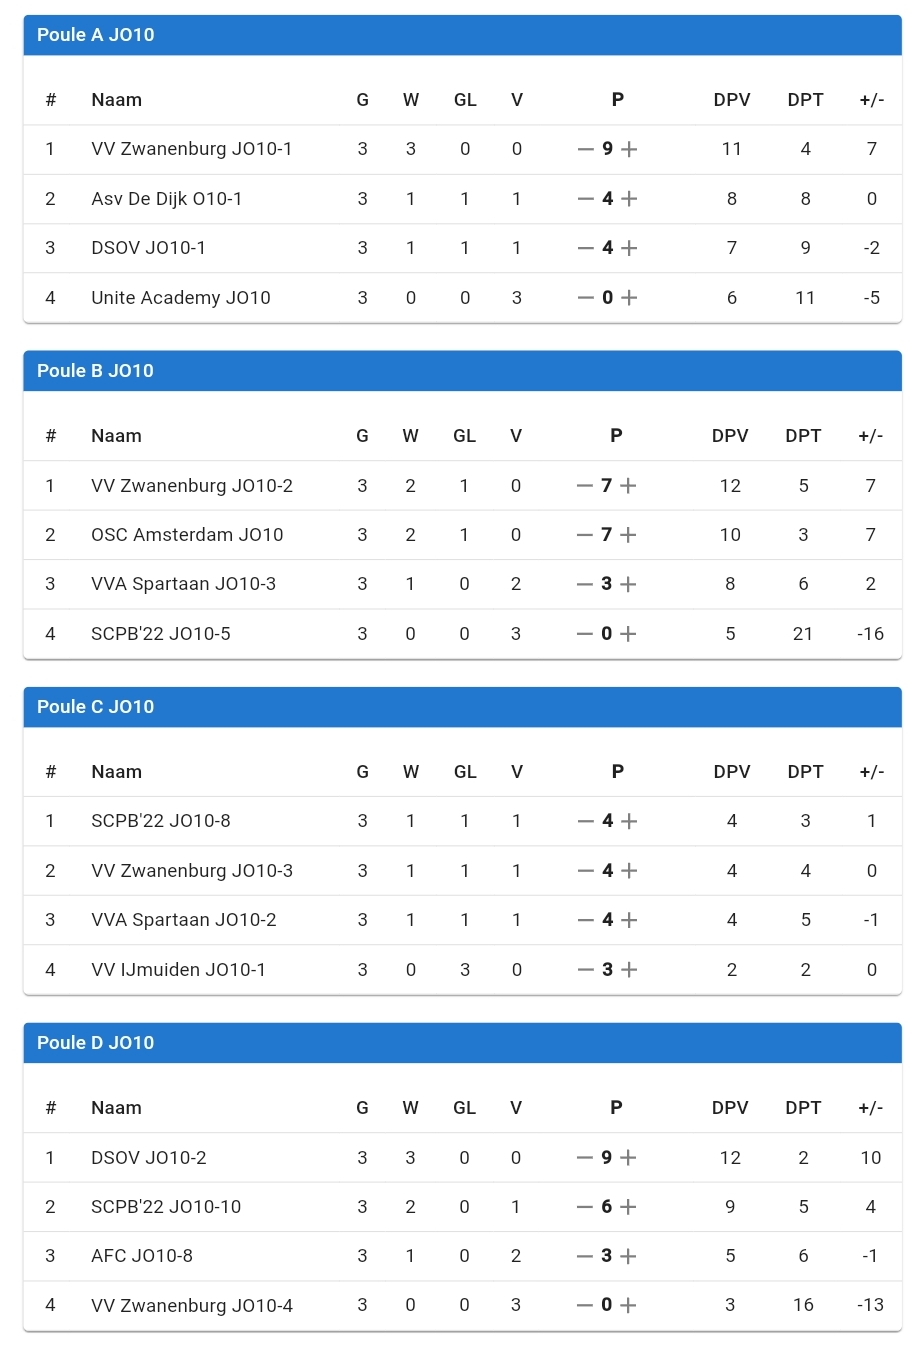
Task: Click plus for Unite Academy JO10
Action: [x=629, y=298]
